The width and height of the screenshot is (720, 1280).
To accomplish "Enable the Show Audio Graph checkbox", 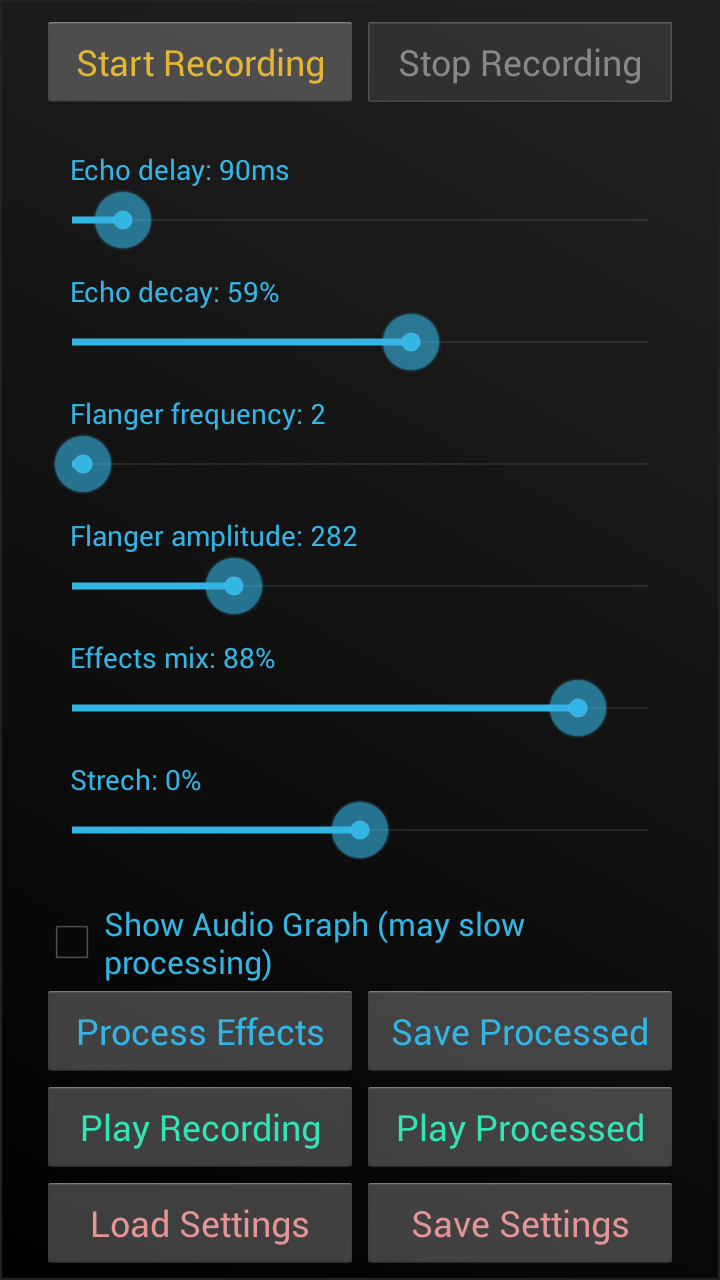I will [x=72, y=942].
